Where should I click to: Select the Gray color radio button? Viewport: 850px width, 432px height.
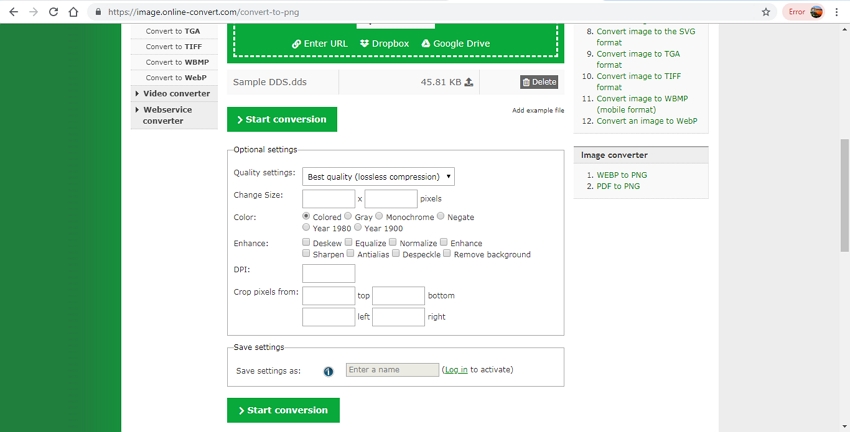pyautogui.click(x=348, y=216)
